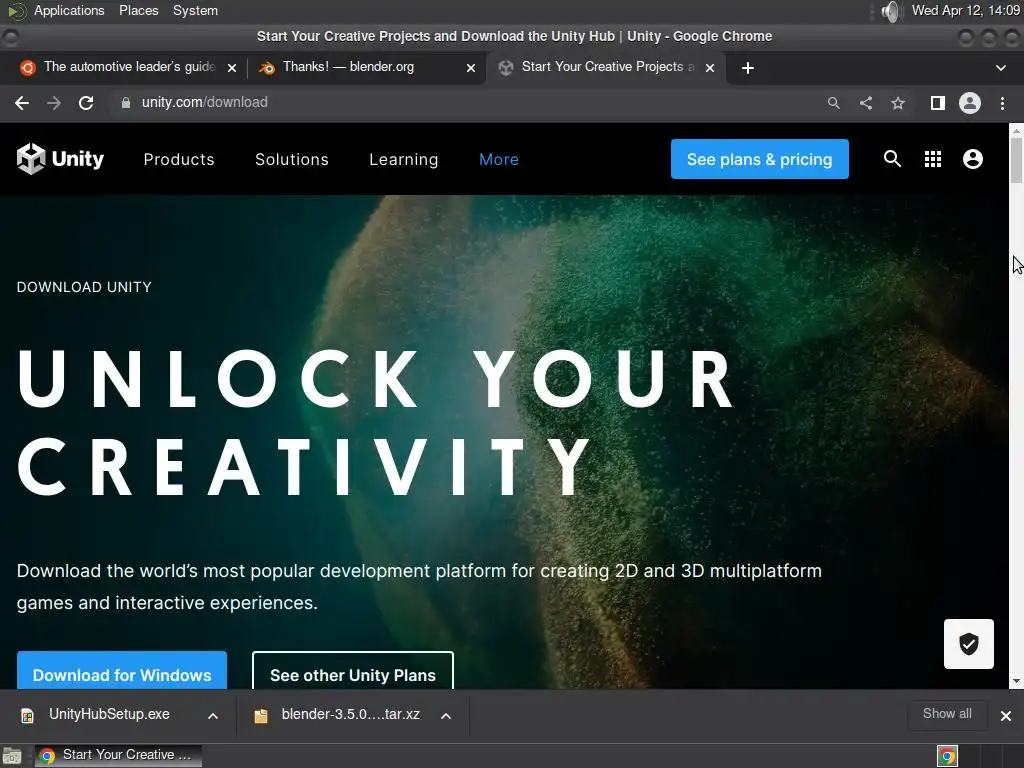Go forward to the next page

[54, 103]
